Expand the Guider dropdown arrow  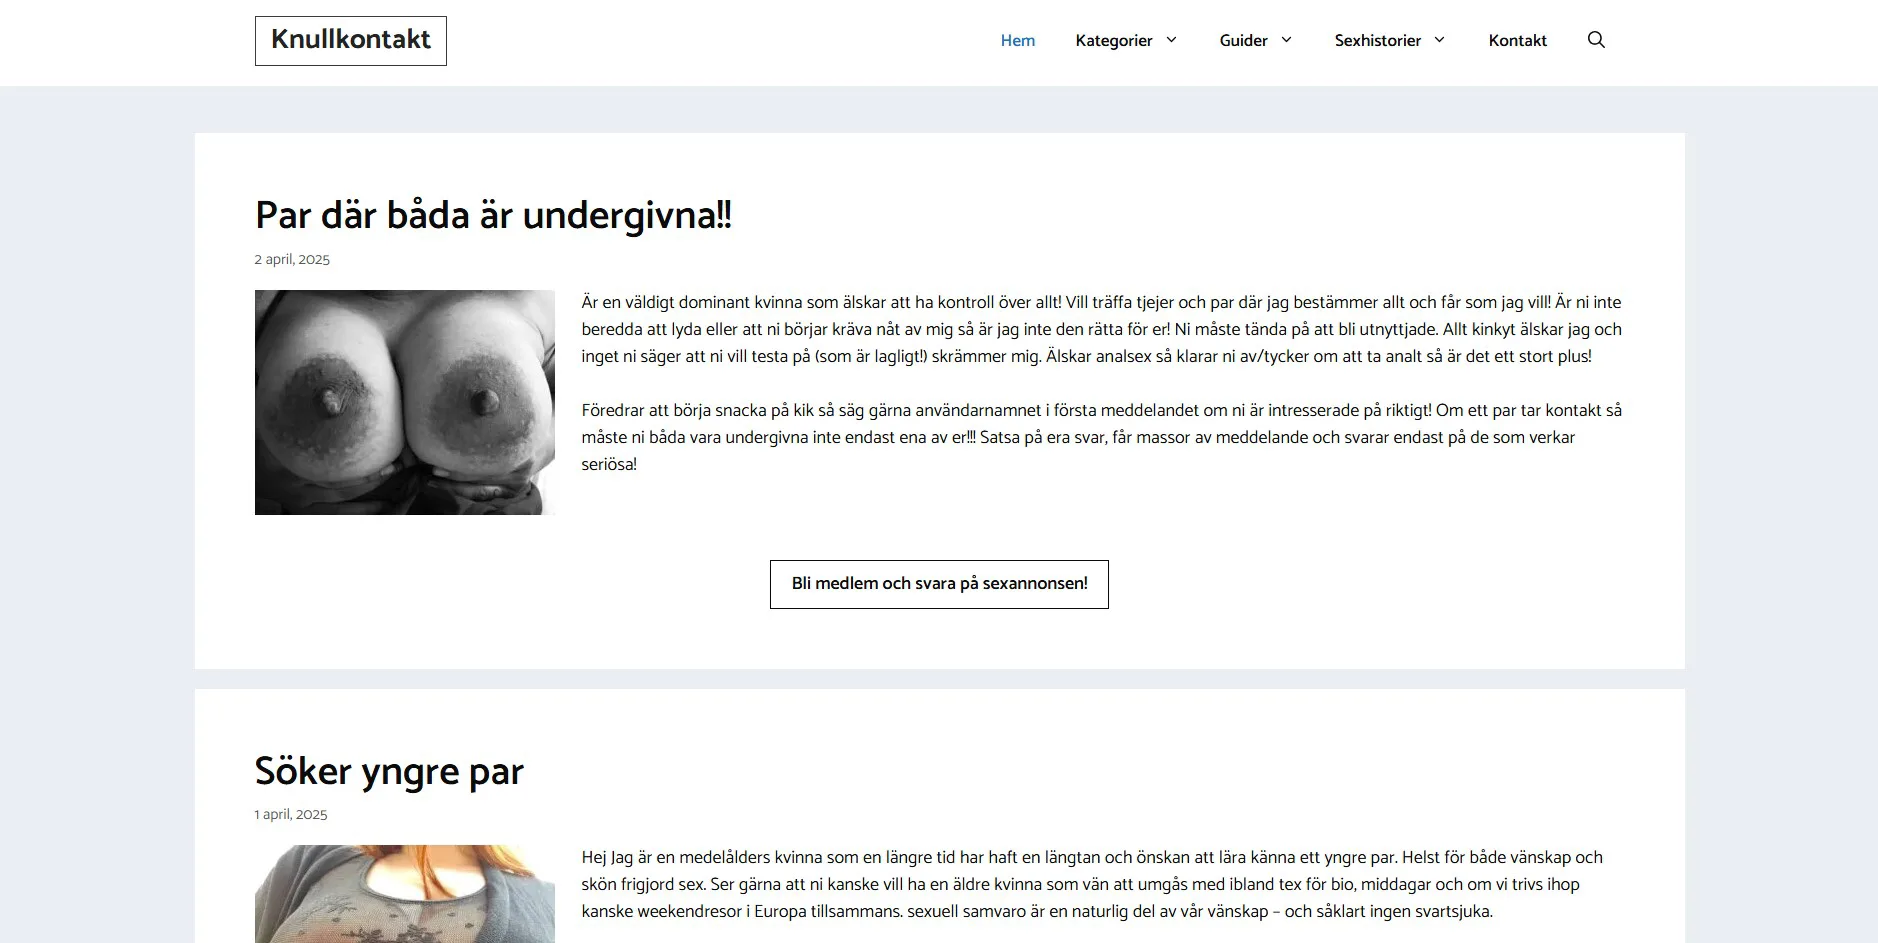click(x=1287, y=40)
